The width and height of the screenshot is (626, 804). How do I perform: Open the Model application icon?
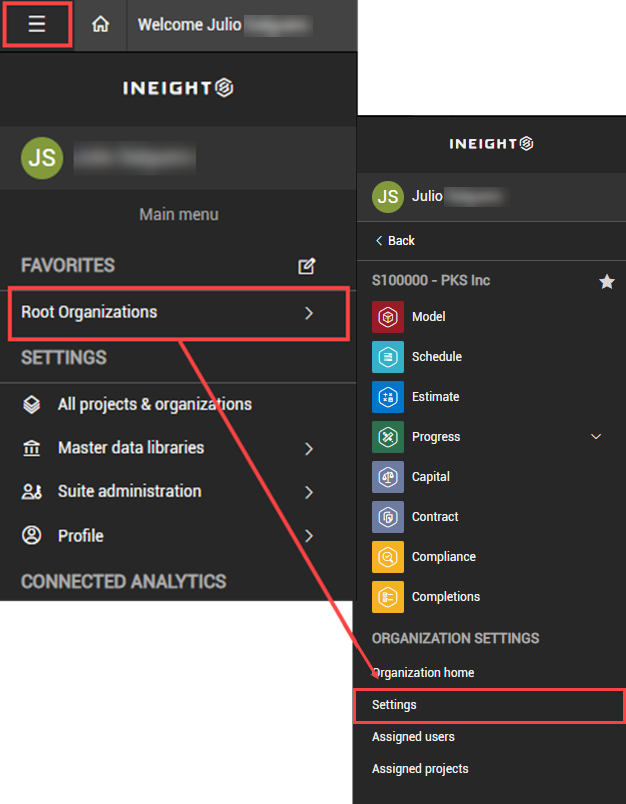click(x=387, y=317)
